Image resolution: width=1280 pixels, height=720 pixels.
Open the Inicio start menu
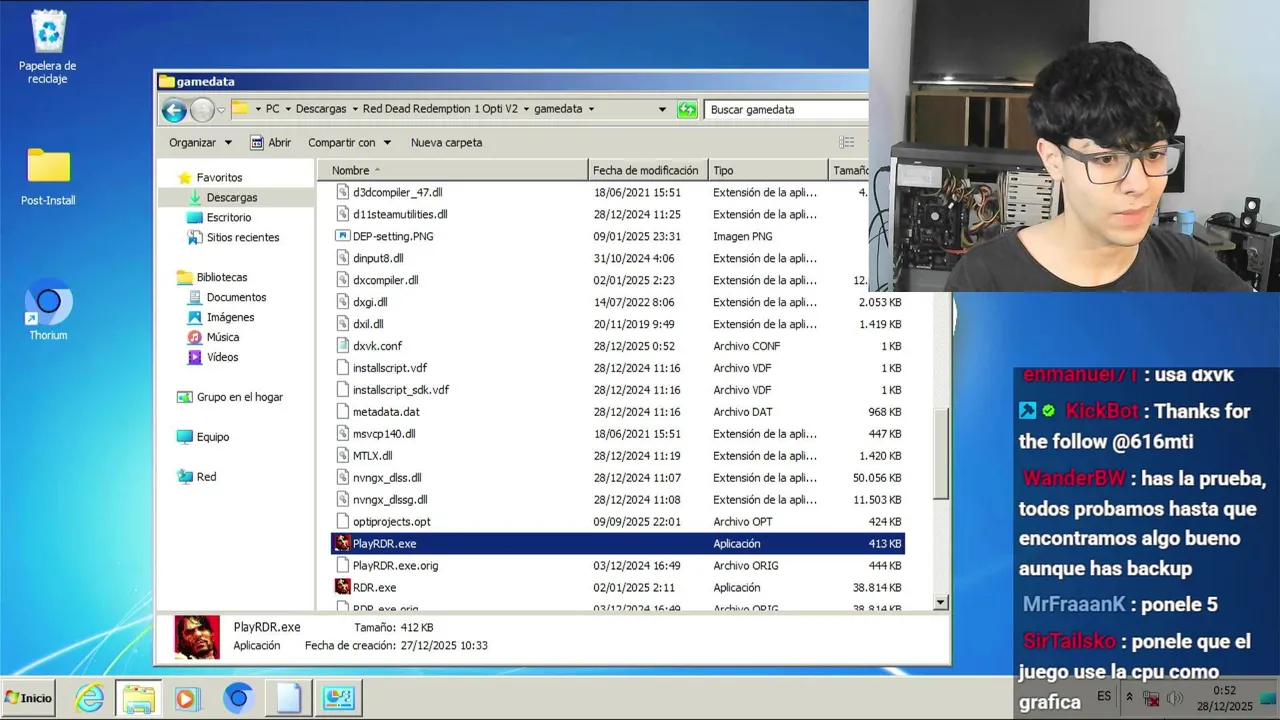(28, 698)
